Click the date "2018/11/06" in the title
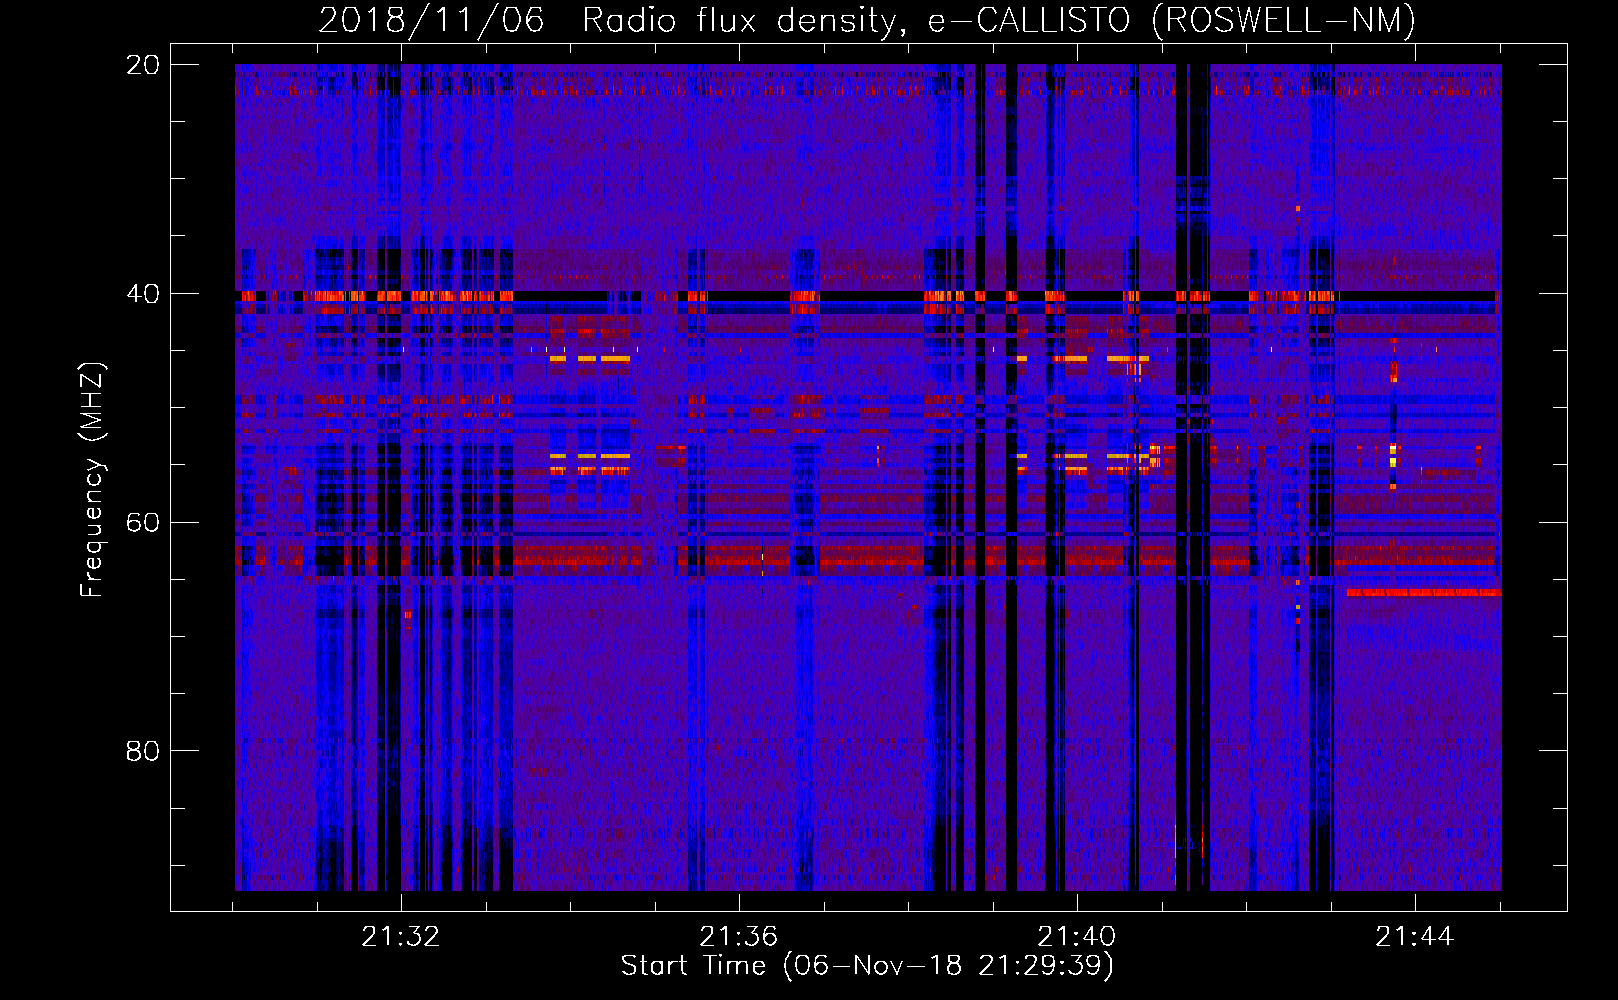This screenshot has height=1000, width=1618. pyautogui.click(x=431, y=20)
